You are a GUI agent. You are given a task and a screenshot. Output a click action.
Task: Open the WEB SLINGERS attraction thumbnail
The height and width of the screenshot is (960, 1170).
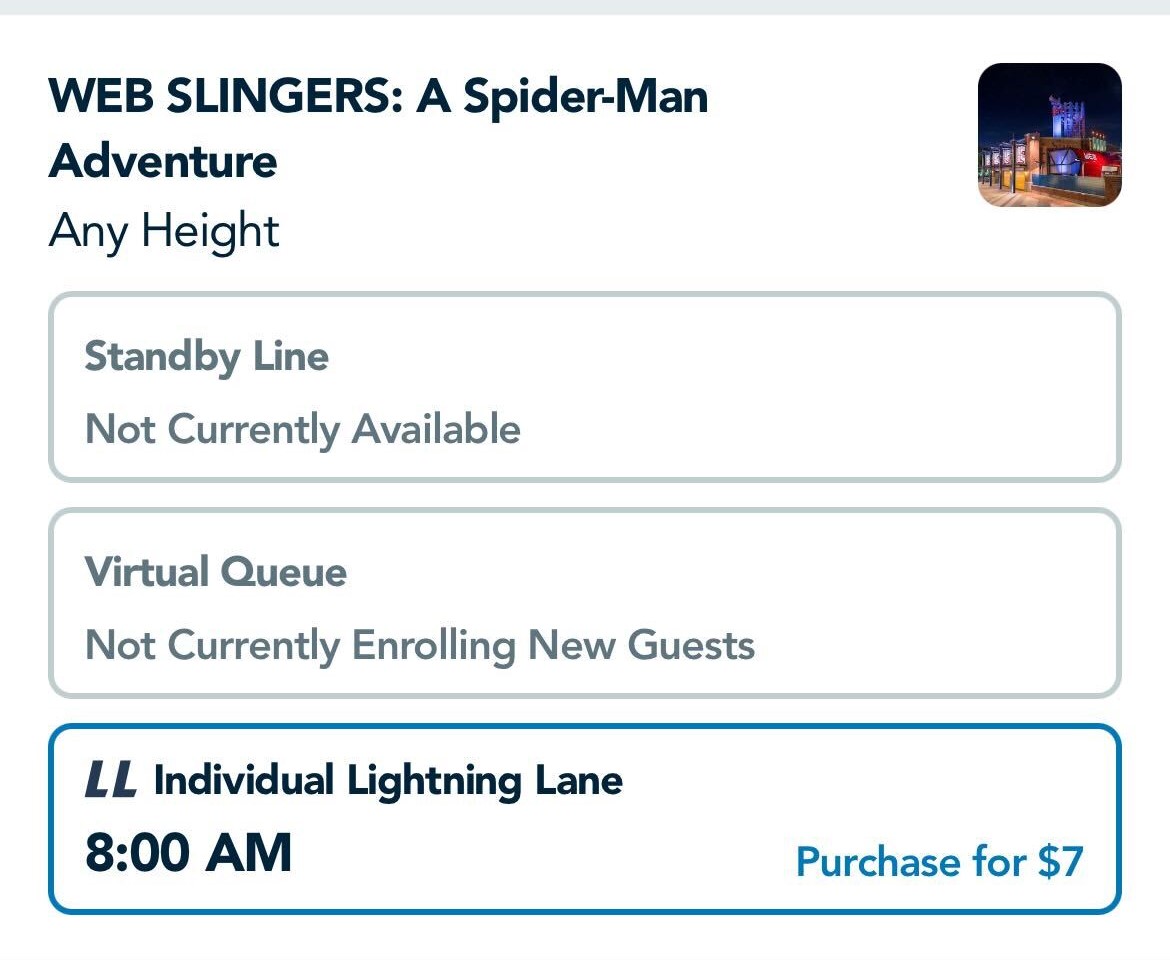click(x=1049, y=135)
